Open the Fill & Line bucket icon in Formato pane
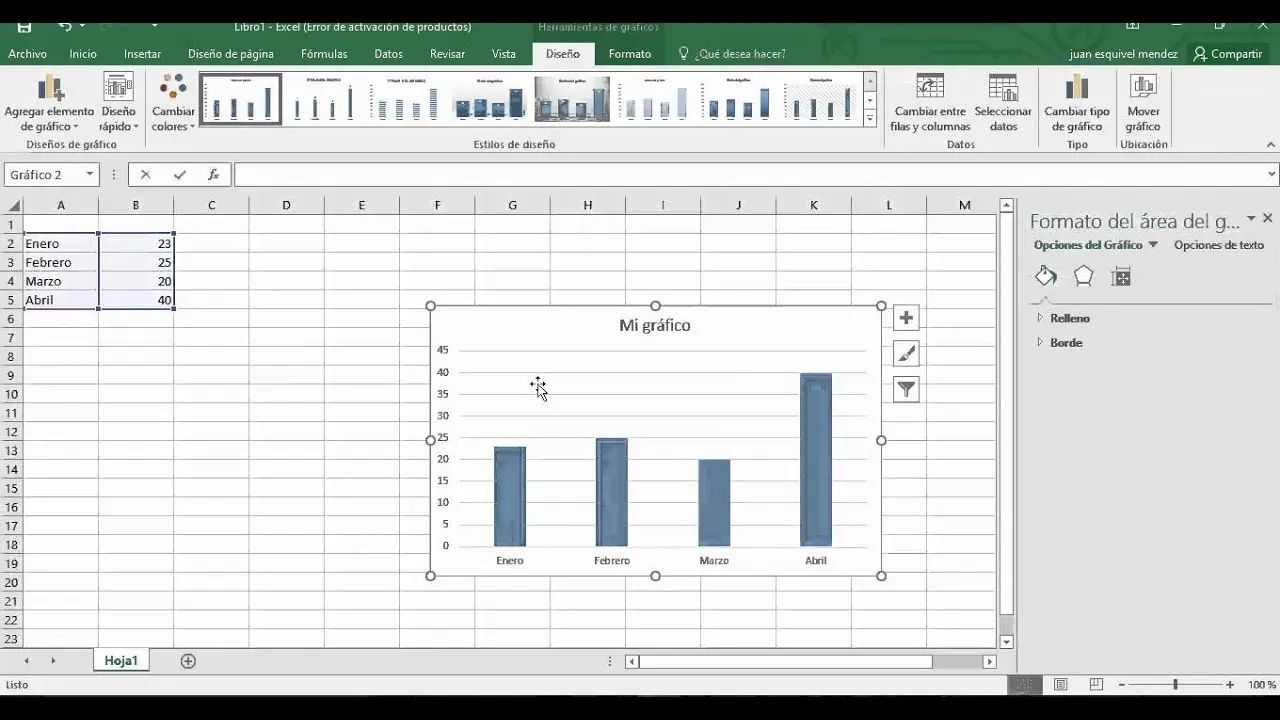This screenshot has height=720, width=1280. coord(1045,276)
